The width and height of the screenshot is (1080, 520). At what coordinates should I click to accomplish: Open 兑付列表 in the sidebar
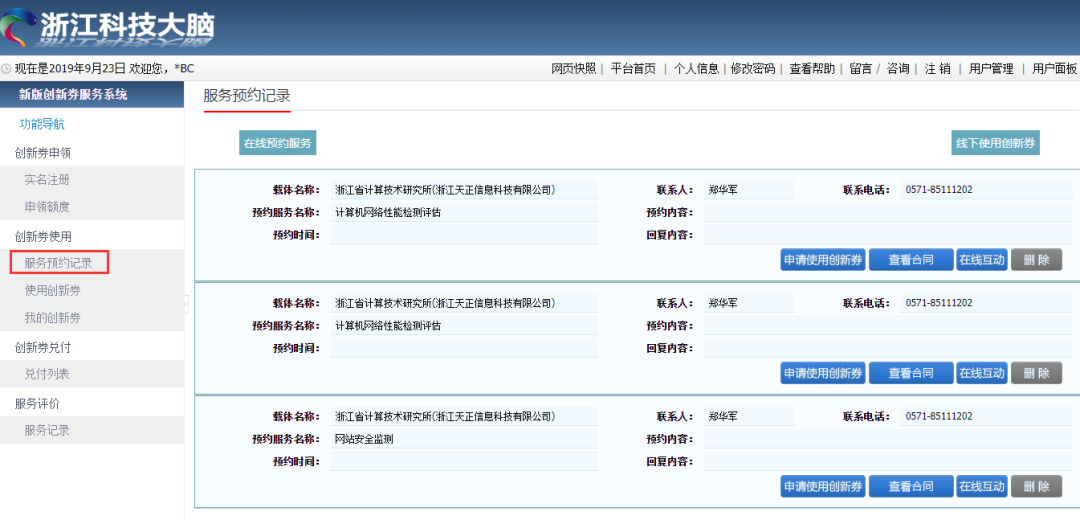click(47, 374)
